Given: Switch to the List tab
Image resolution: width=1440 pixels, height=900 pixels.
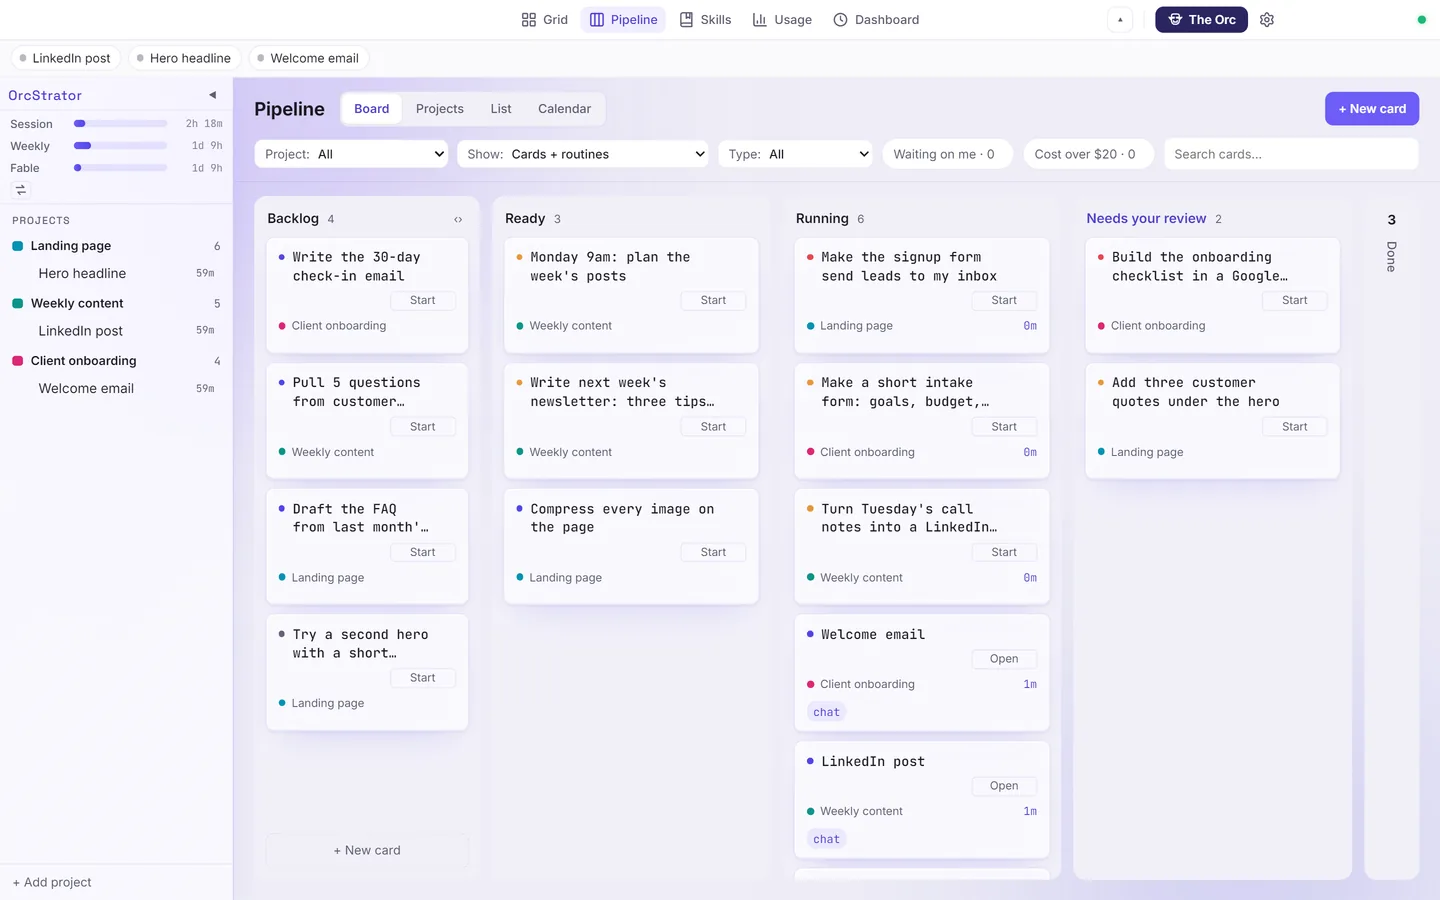Looking at the screenshot, I should pyautogui.click(x=501, y=109).
